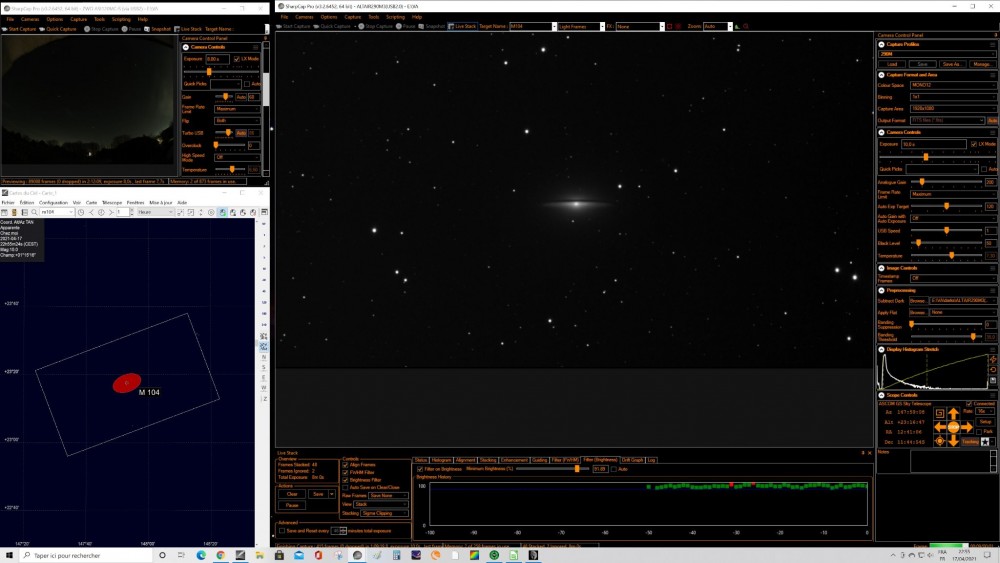Move telescope south with the down arrow

[x=953, y=441]
